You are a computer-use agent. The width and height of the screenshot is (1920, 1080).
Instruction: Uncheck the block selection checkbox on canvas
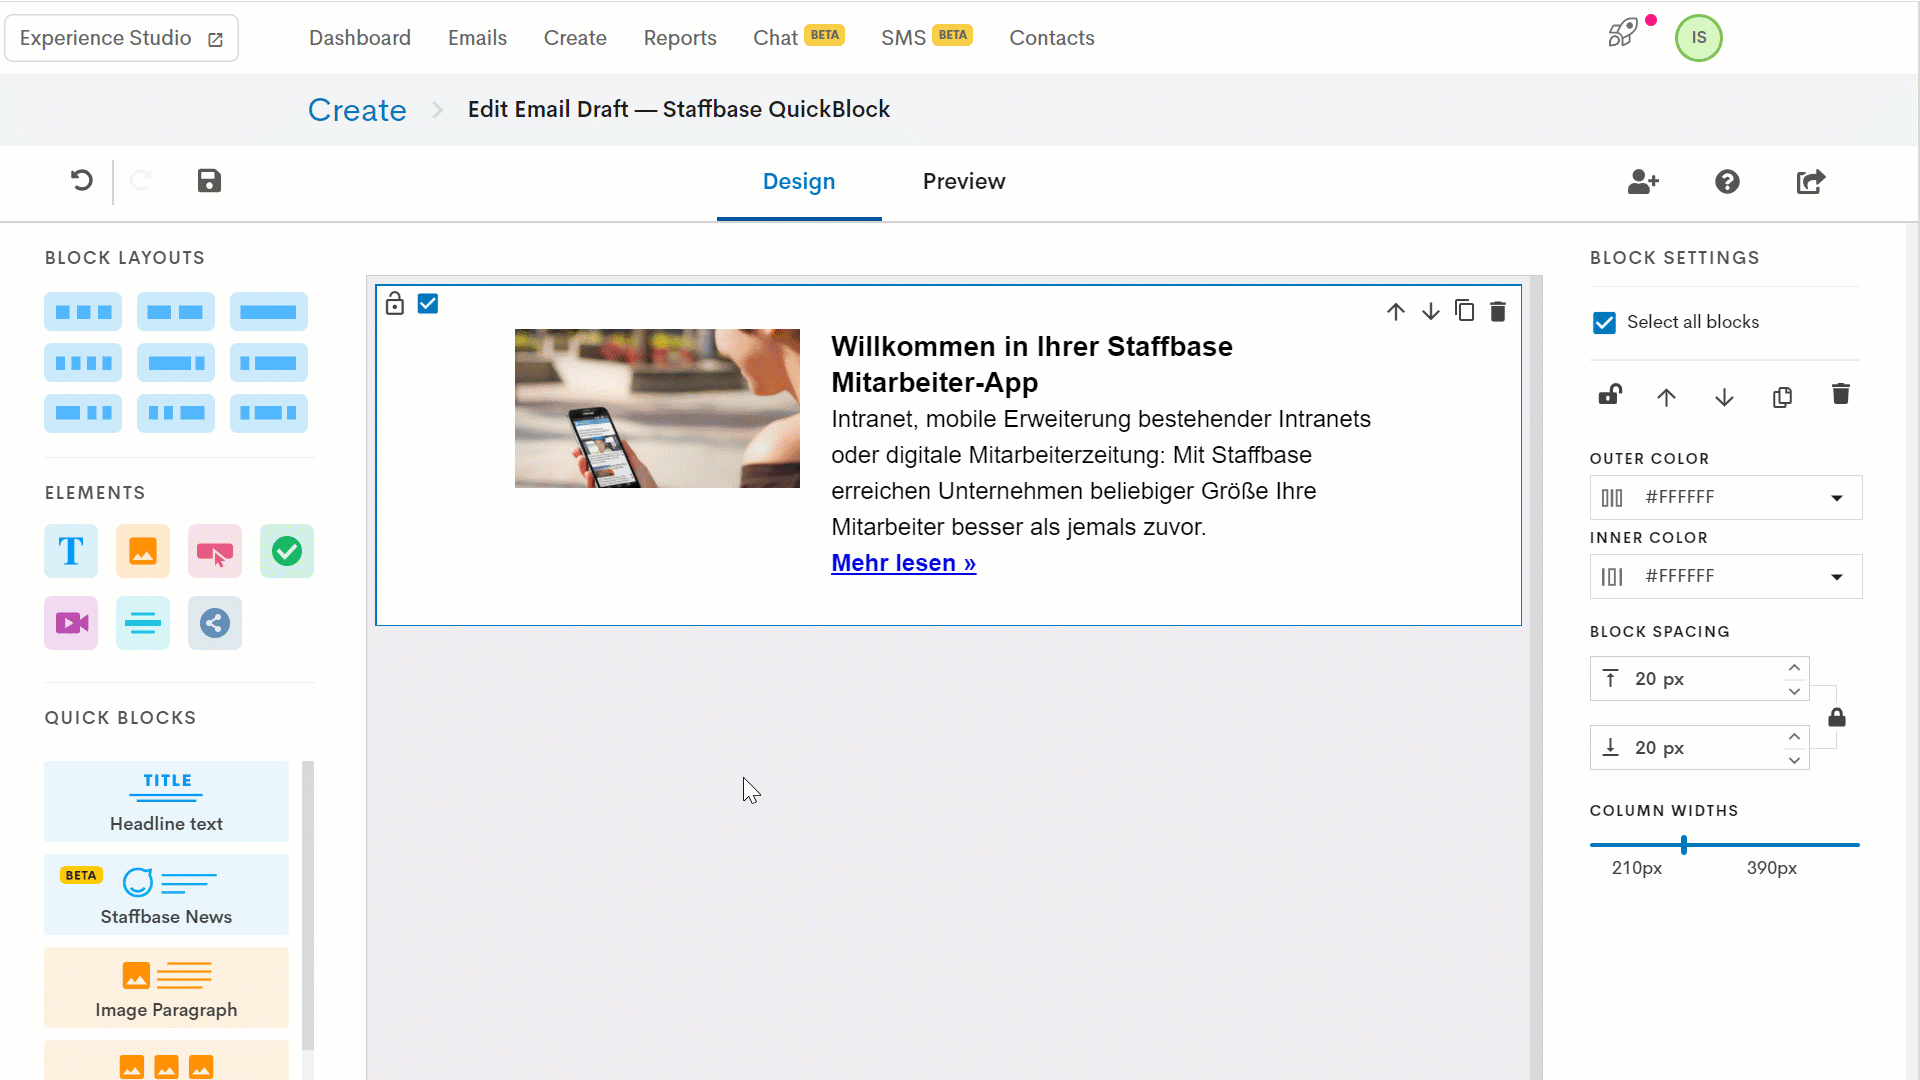point(428,304)
